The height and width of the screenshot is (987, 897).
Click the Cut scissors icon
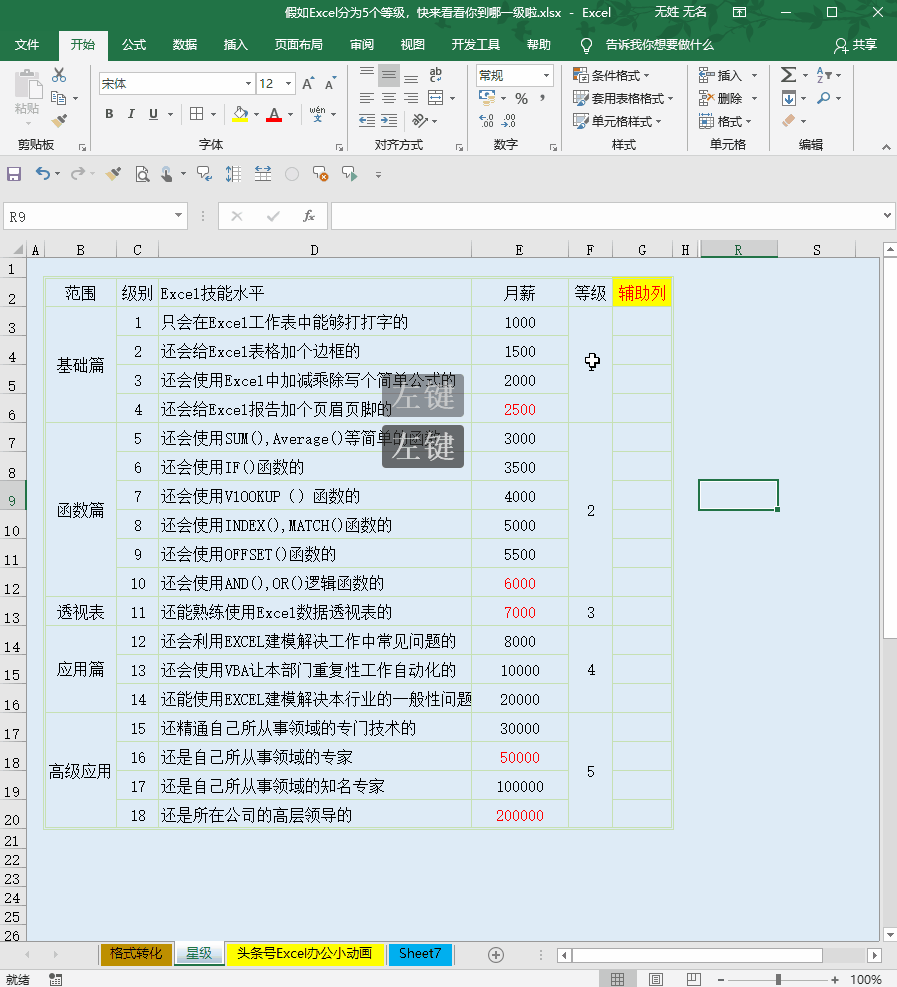point(59,75)
